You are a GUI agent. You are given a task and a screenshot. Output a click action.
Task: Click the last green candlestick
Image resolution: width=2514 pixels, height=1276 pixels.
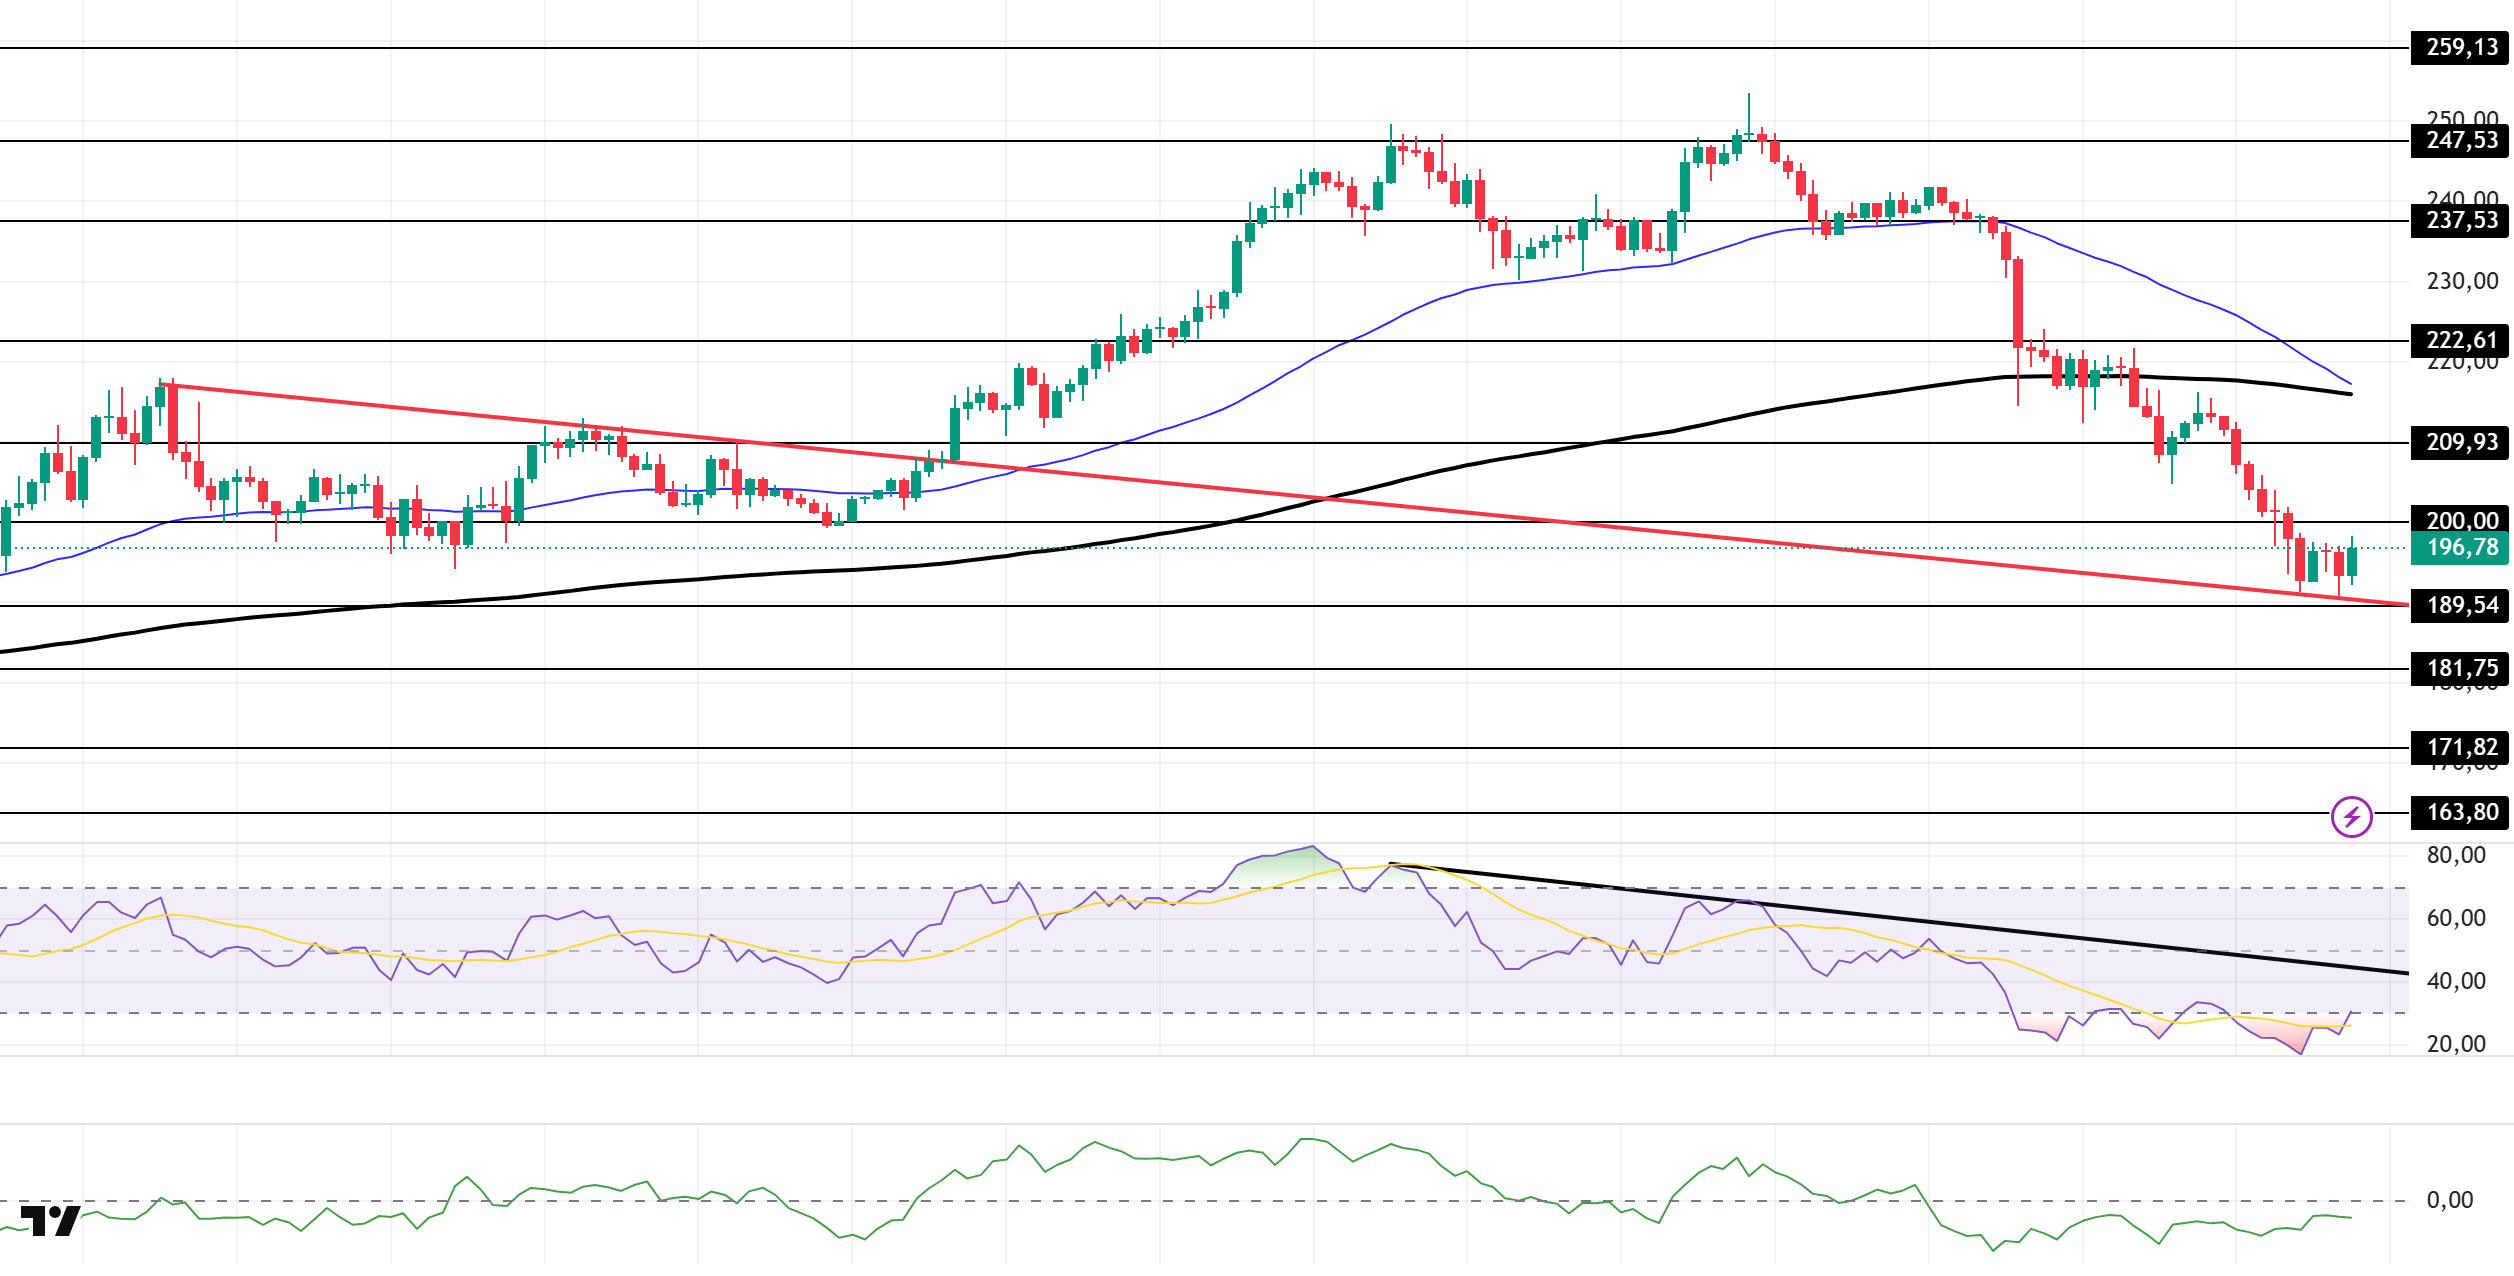[x=2352, y=560]
